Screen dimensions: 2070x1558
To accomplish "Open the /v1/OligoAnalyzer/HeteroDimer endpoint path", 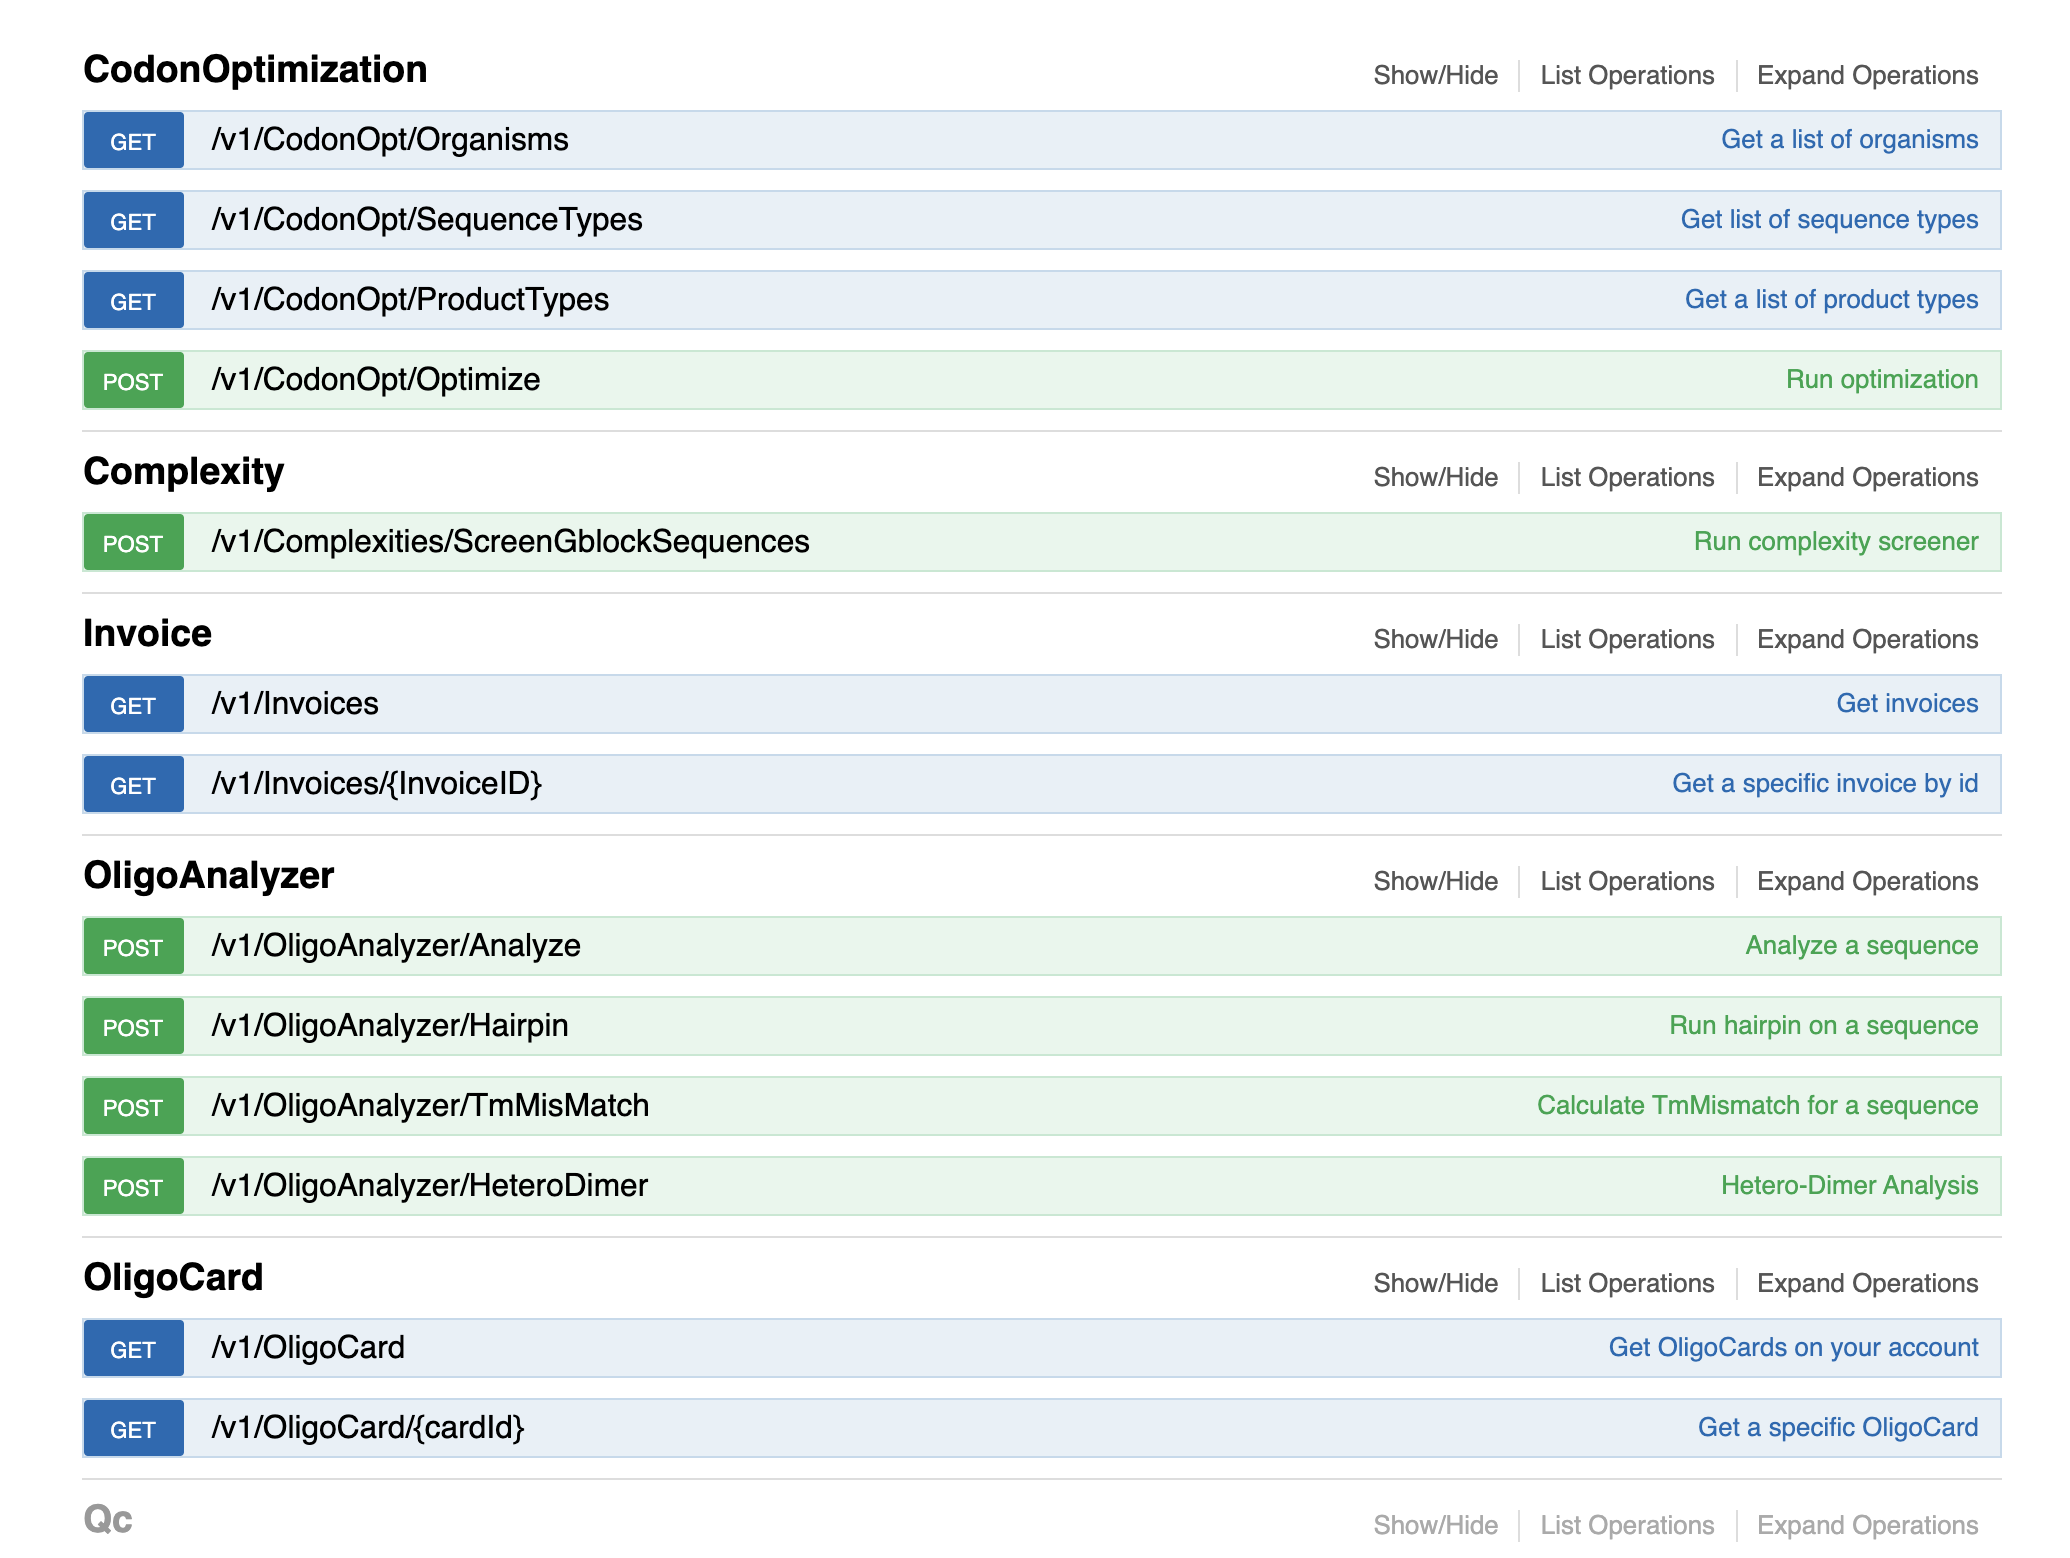I will 429,1185.
